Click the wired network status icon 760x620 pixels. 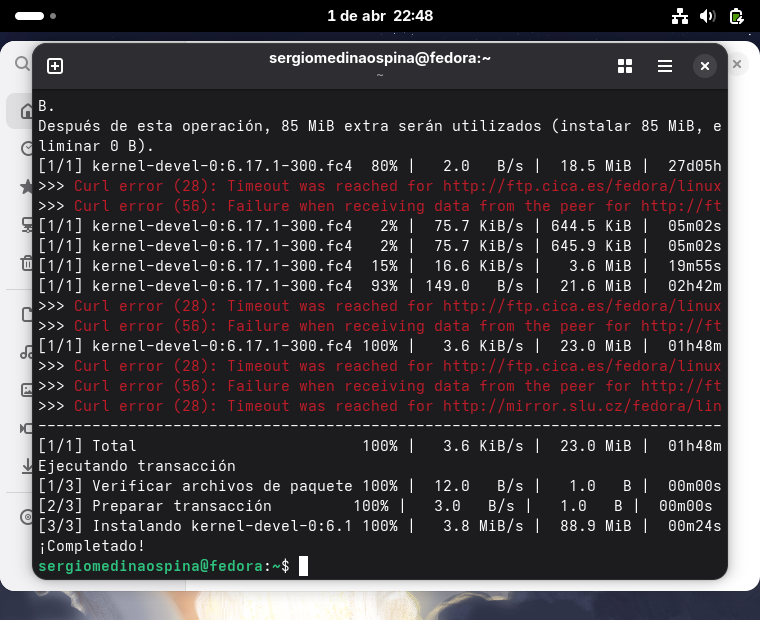coord(680,16)
